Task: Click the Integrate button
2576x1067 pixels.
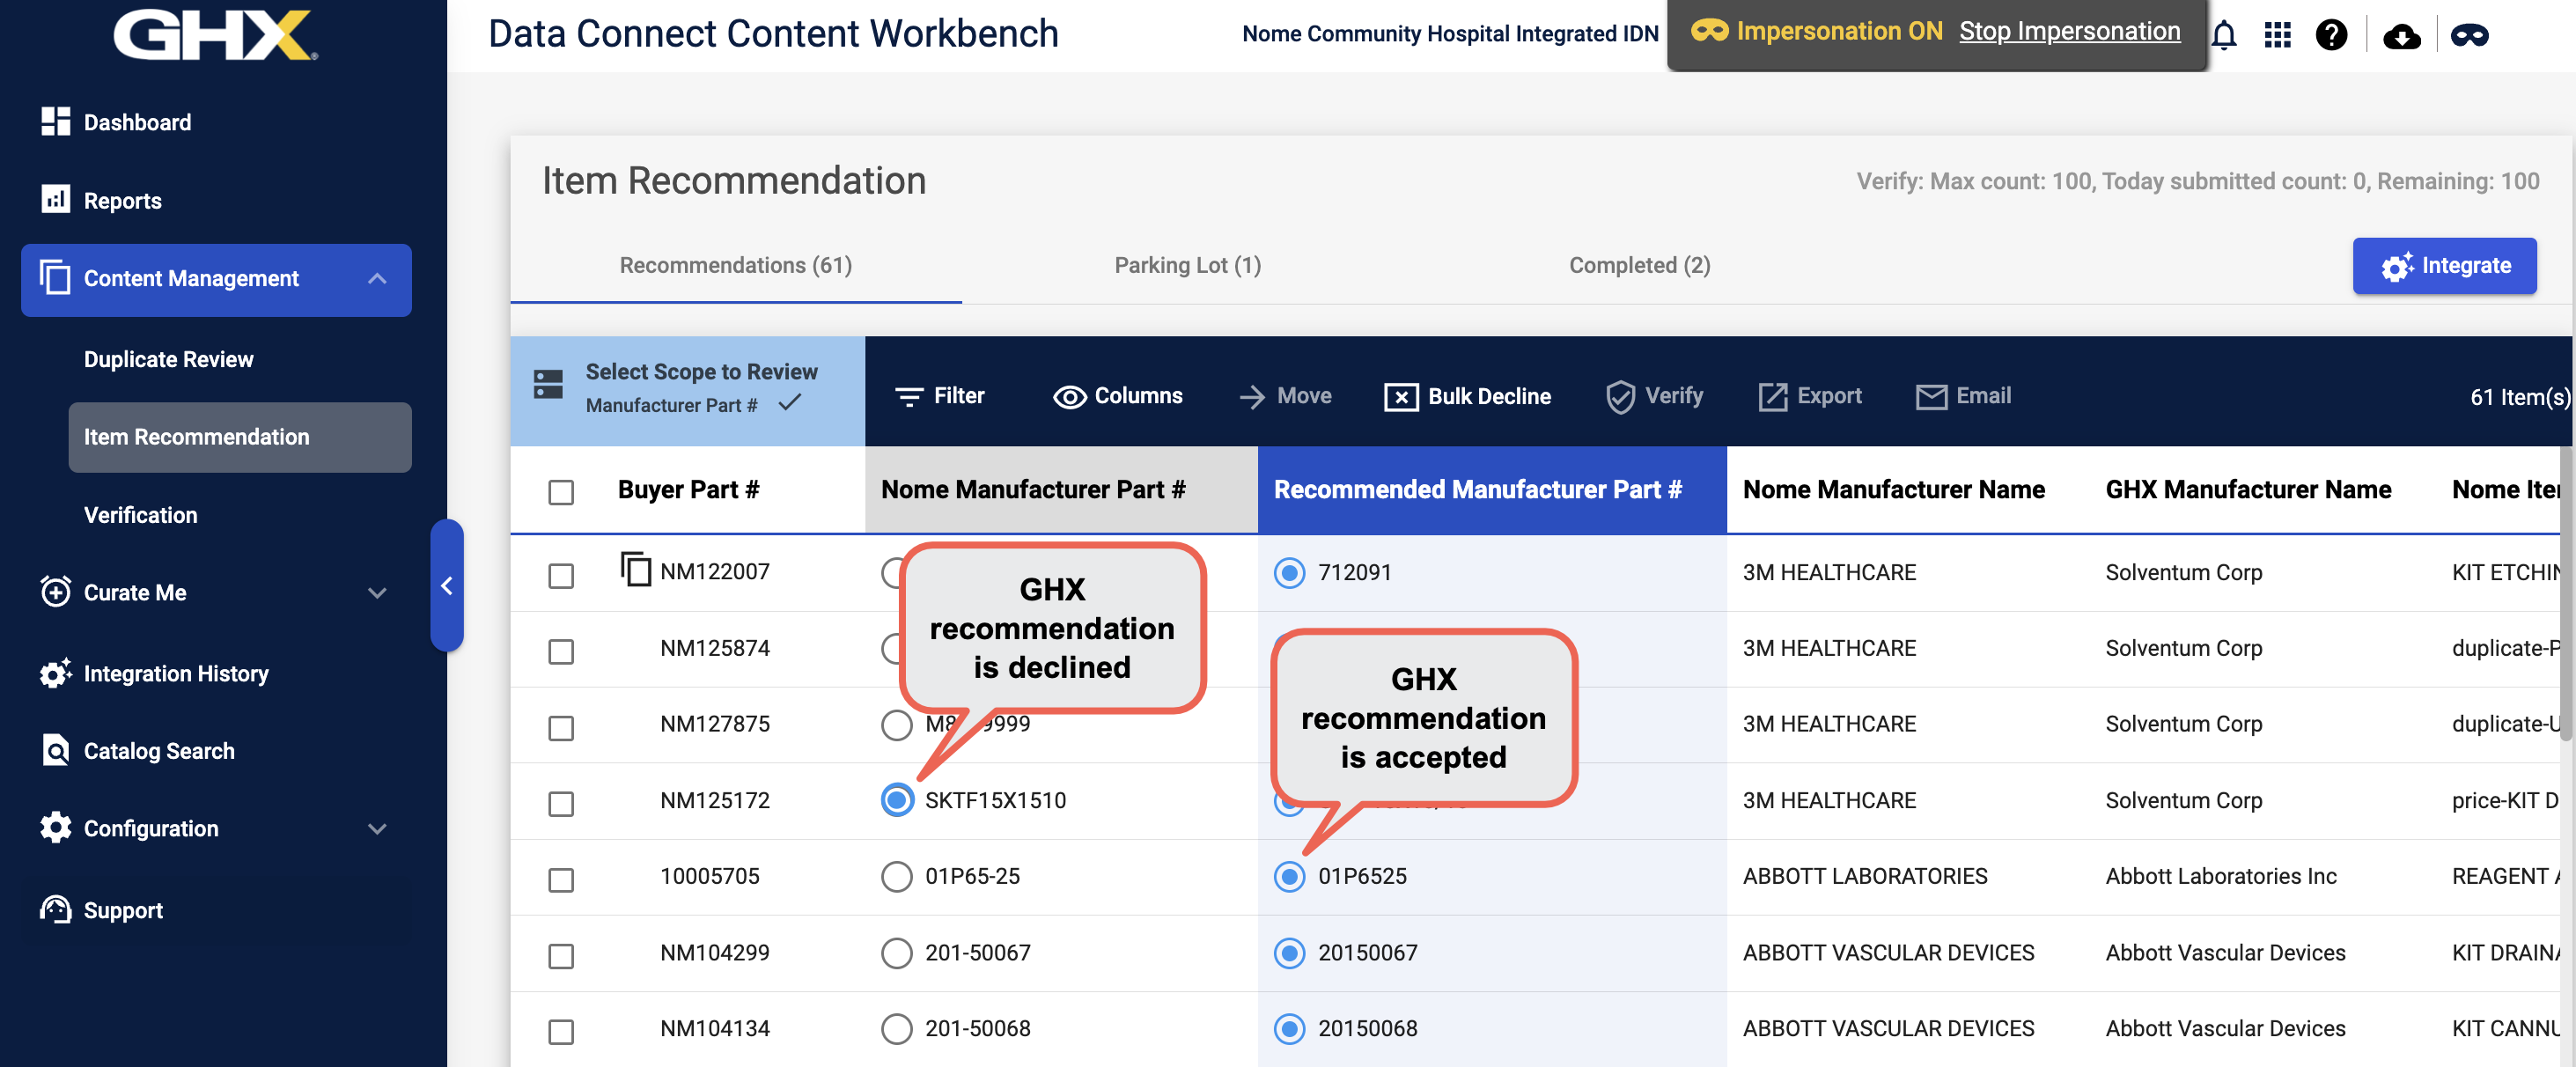Action: point(2443,266)
